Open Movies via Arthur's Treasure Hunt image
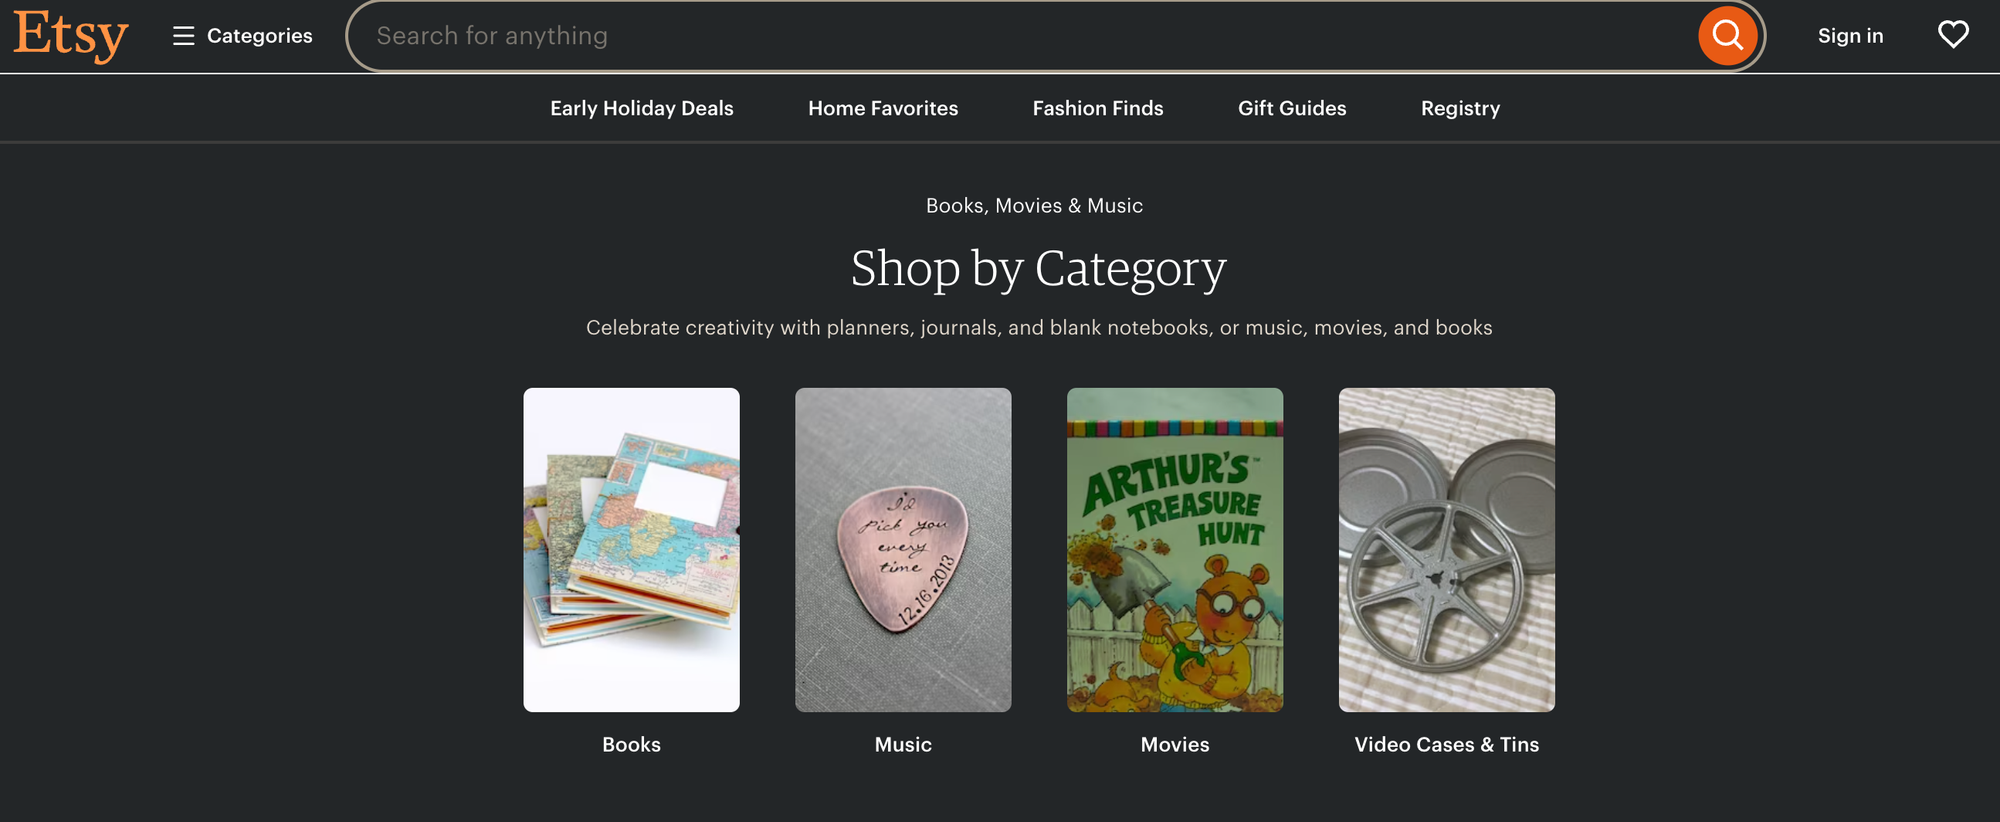This screenshot has width=2000, height=822. pyautogui.click(x=1174, y=549)
